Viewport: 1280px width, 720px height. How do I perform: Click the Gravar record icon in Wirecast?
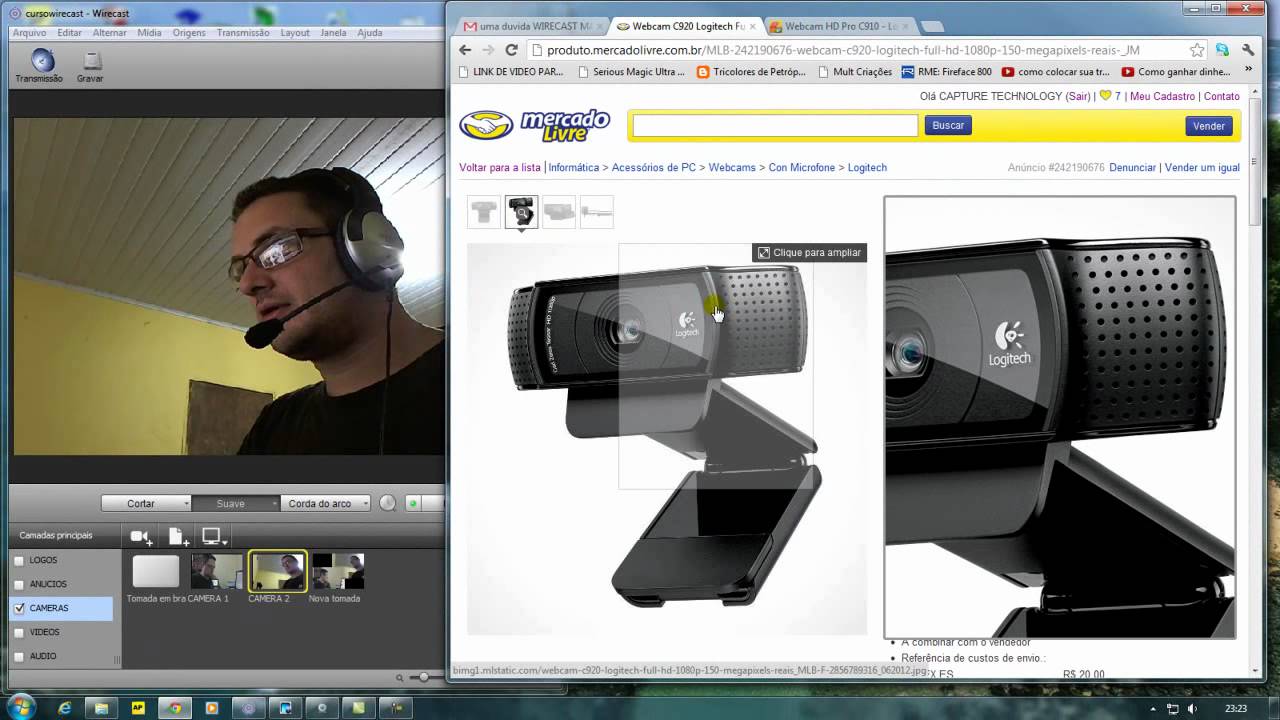[90, 67]
